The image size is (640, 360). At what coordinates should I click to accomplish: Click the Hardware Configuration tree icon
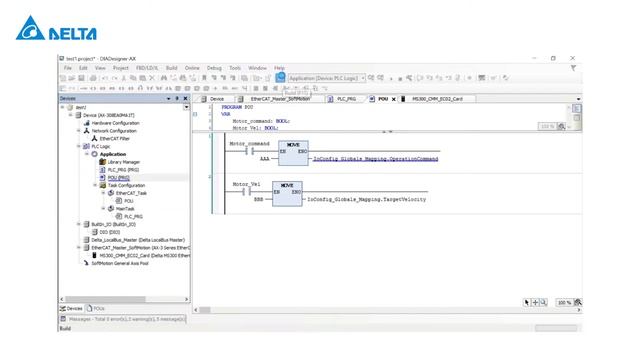(x=87, y=123)
